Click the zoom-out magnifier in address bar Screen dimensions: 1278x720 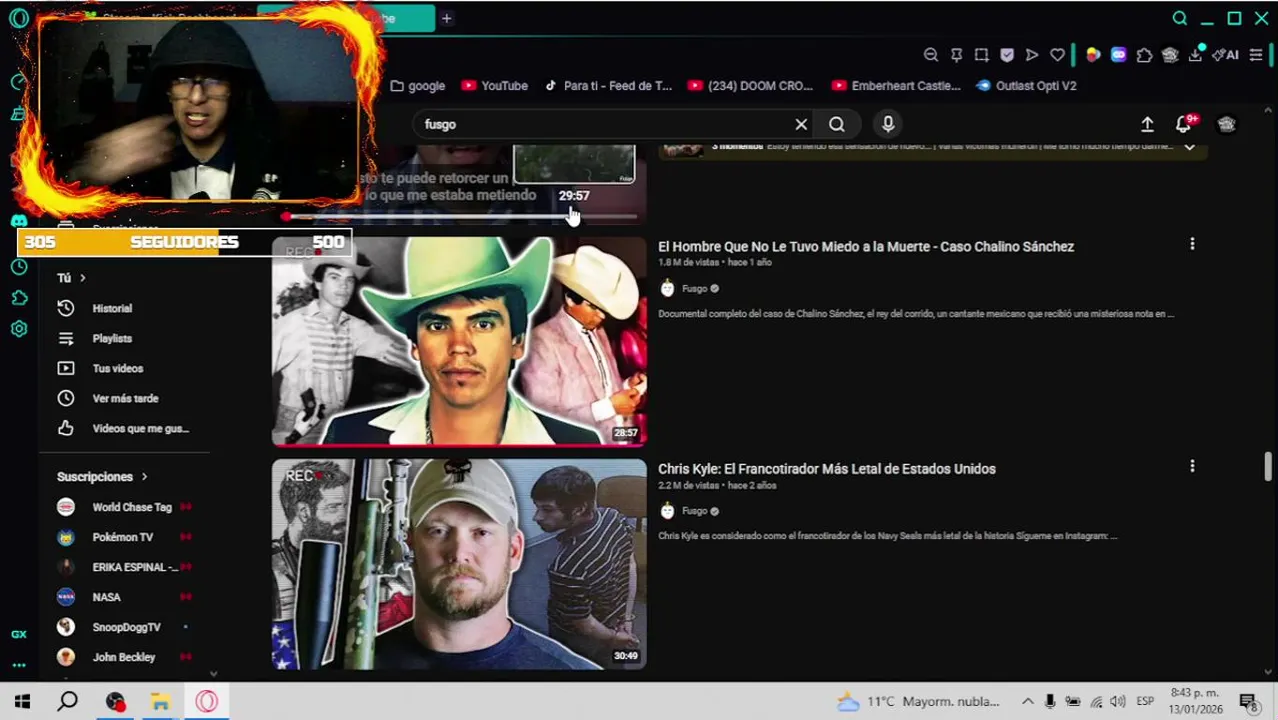point(931,55)
